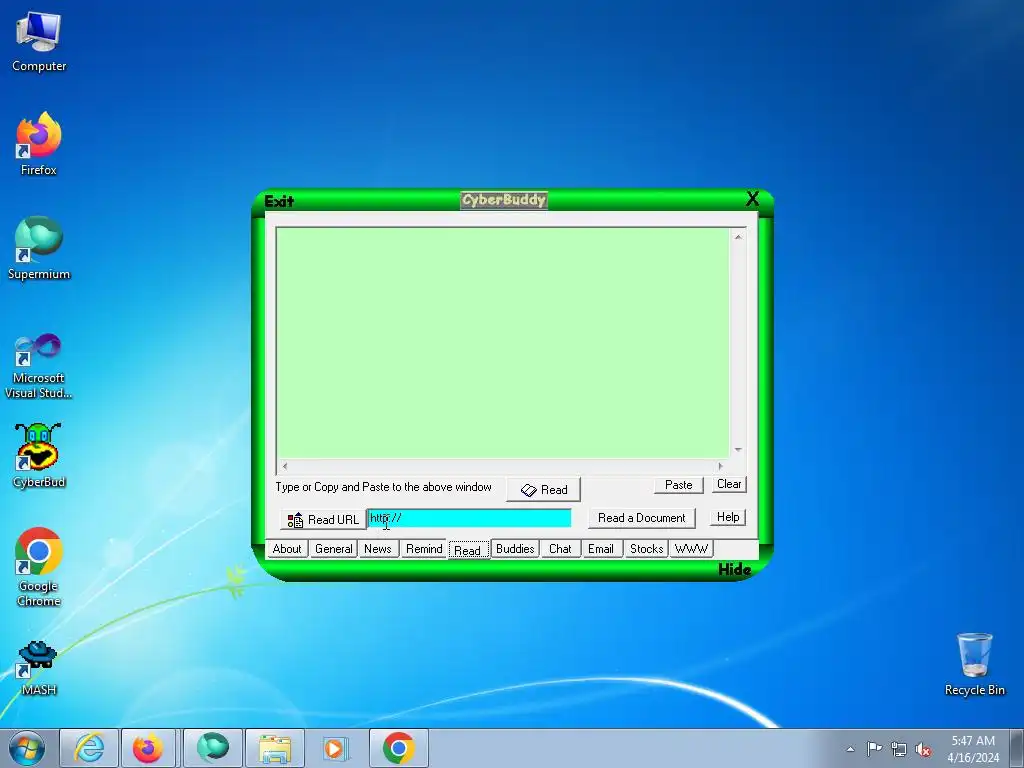
Task: Switch to the News tab
Action: pos(377,549)
